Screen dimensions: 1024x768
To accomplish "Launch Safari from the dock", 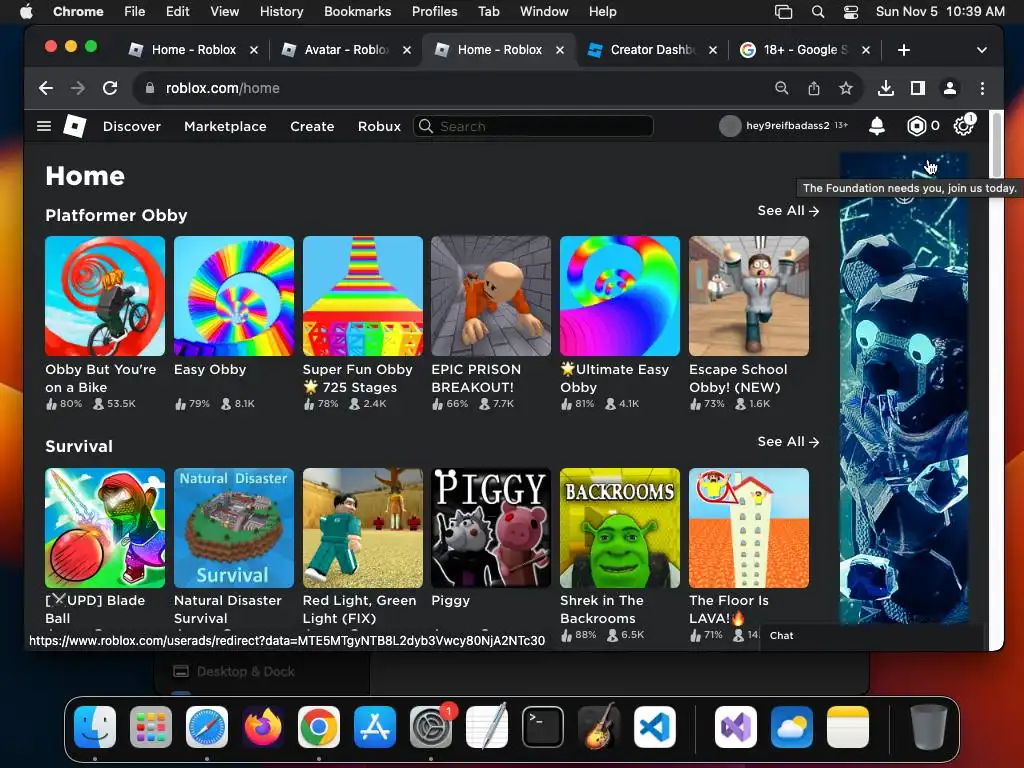I will pyautogui.click(x=207, y=727).
